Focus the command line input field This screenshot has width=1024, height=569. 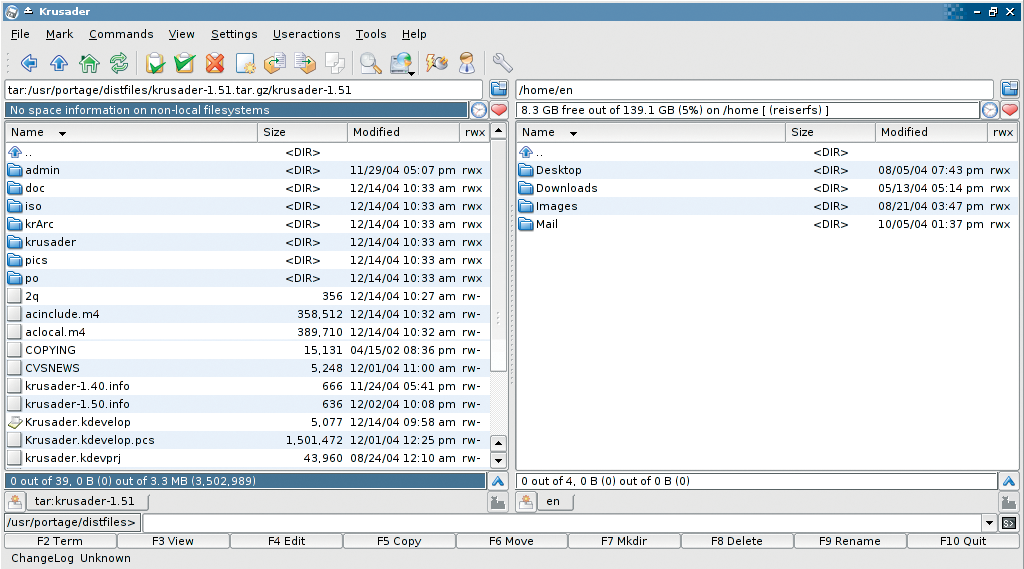[562, 523]
